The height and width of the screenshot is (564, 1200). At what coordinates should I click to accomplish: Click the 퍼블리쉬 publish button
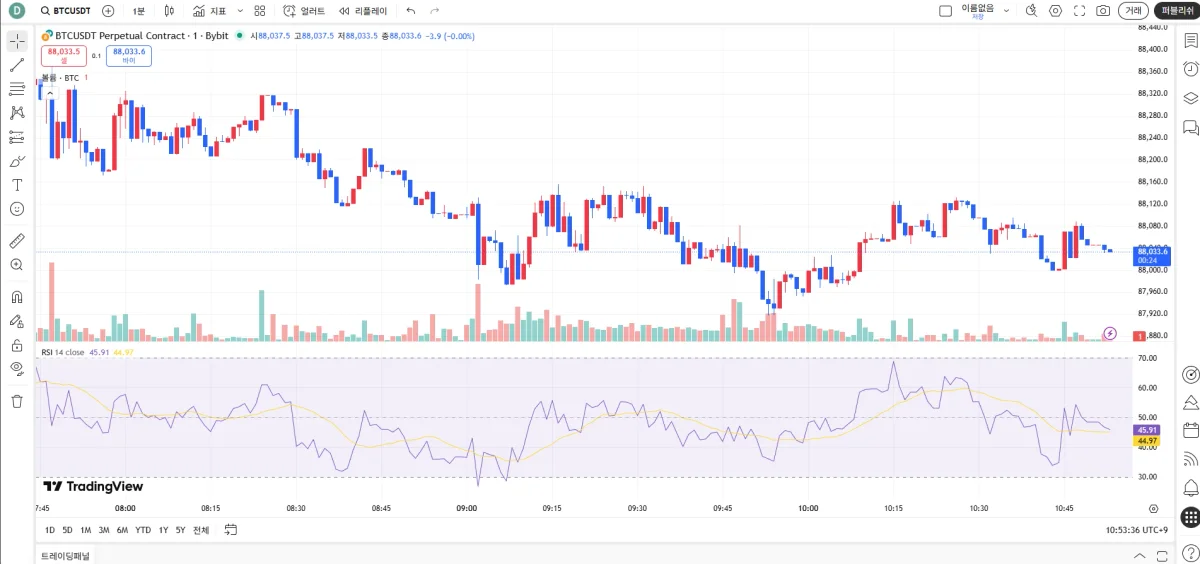tap(1176, 10)
